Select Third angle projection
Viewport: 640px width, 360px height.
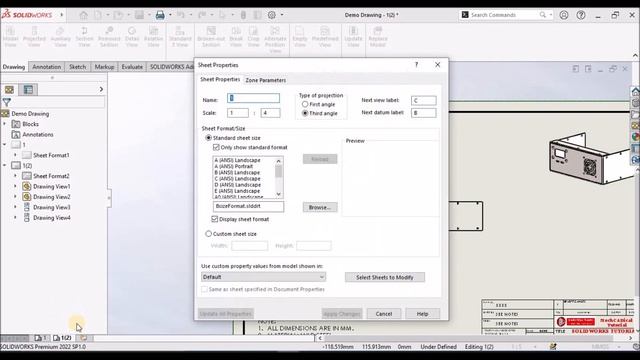(305, 113)
